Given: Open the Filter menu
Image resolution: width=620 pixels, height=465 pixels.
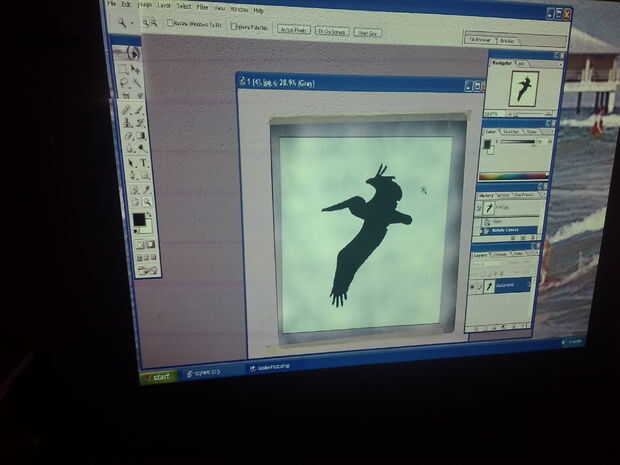Looking at the screenshot, I should (x=202, y=8).
